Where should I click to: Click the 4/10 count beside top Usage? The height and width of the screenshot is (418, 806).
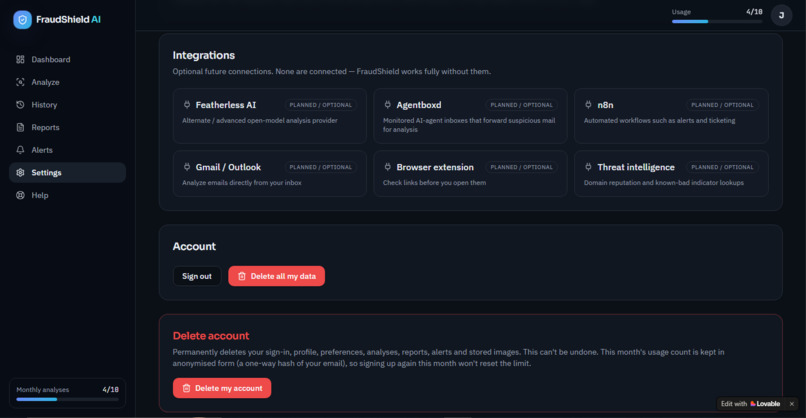point(754,11)
